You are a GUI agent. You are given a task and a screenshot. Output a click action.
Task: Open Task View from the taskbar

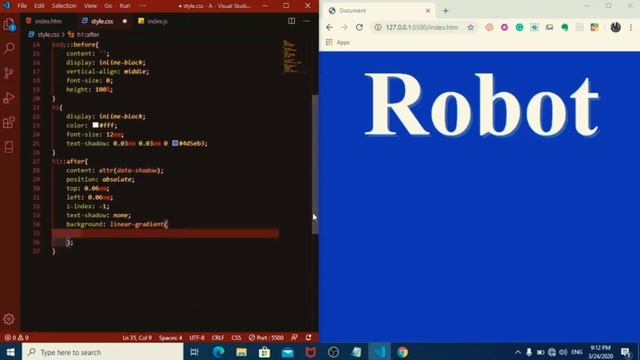tap(195, 352)
